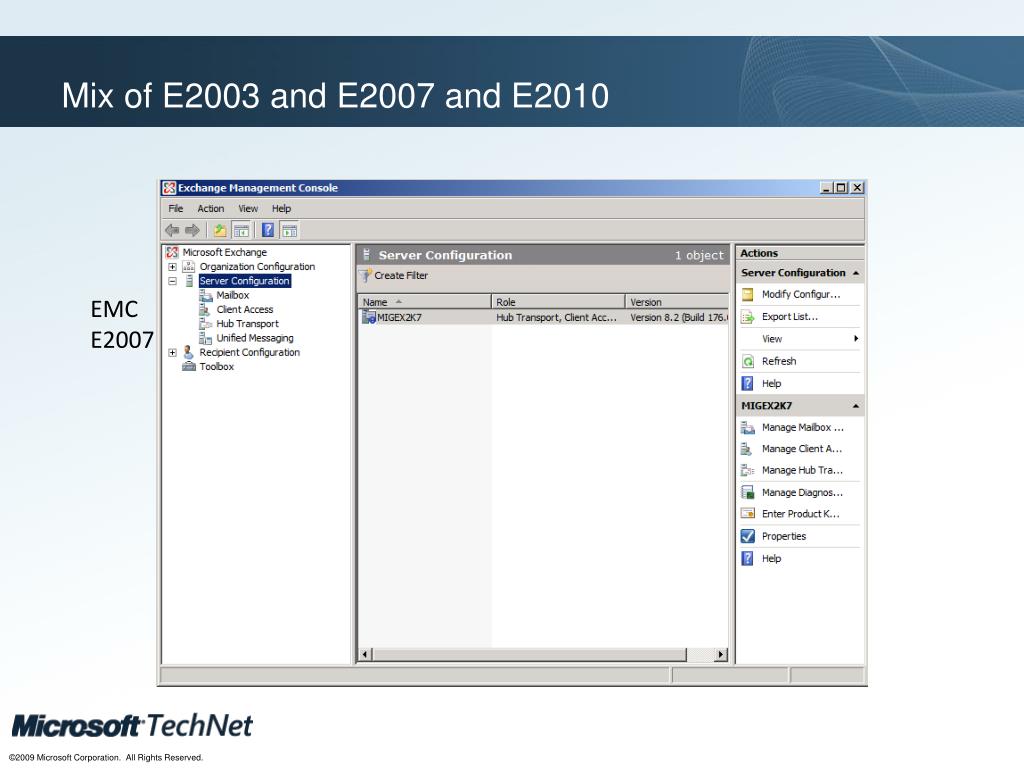Select the 'Hub Transport, Client Acc...' role cell
The width and height of the screenshot is (1024, 768).
tap(556, 317)
